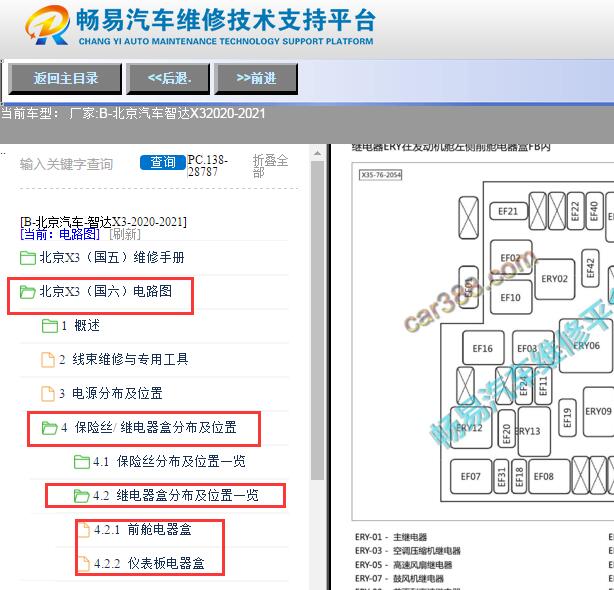Select 北京X3（国五）维修手册 tree entry
The image size is (614, 590).
click(112, 258)
